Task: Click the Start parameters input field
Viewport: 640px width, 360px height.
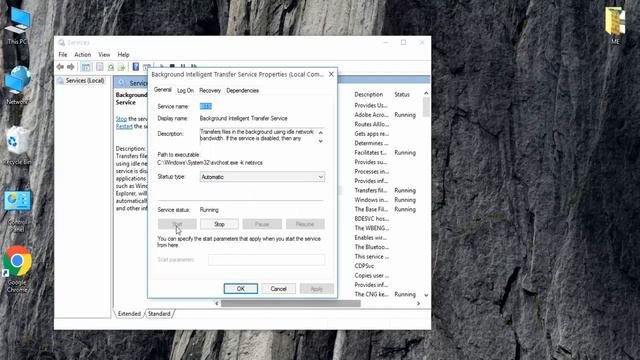Action: [x=267, y=260]
